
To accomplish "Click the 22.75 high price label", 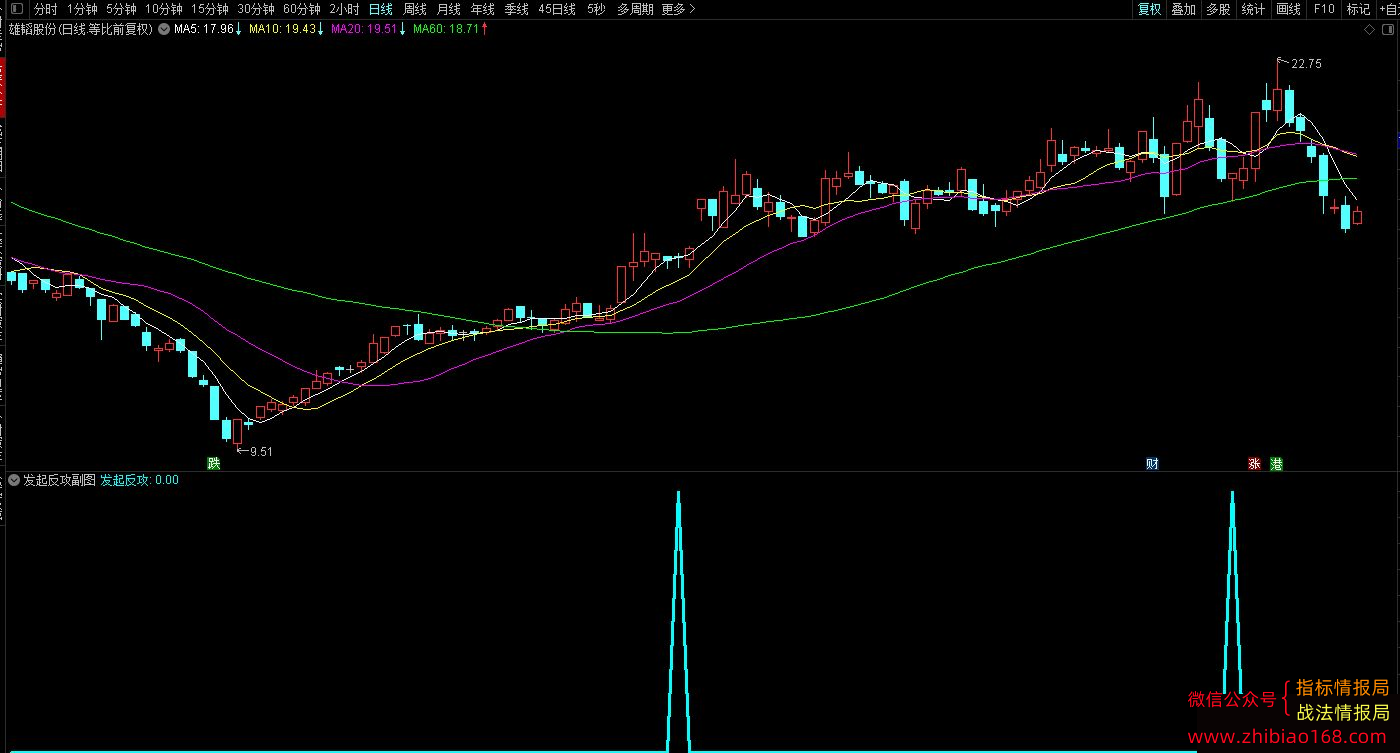I will (x=1306, y=64).
